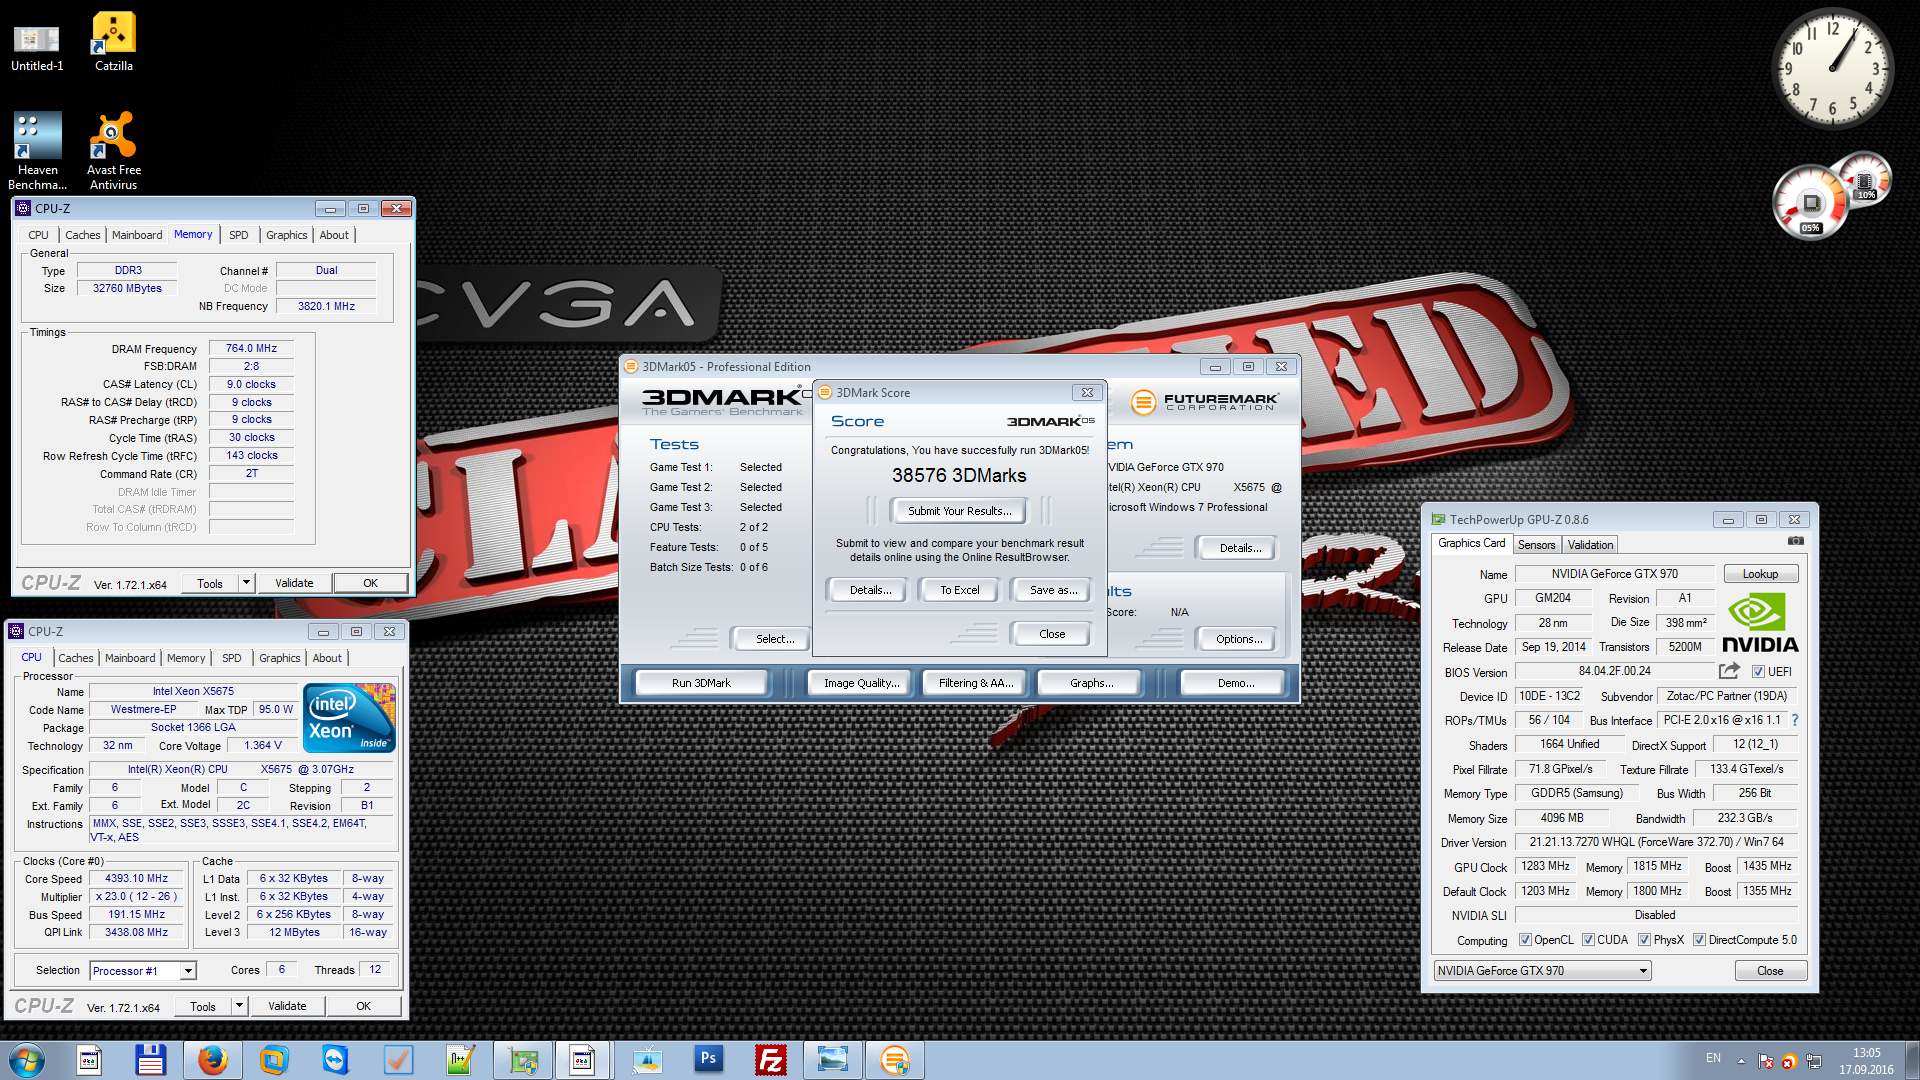This screenshot has width=1920, height=1080.
Task: Click the GPU-Z driver version field
Action: 1656,842
